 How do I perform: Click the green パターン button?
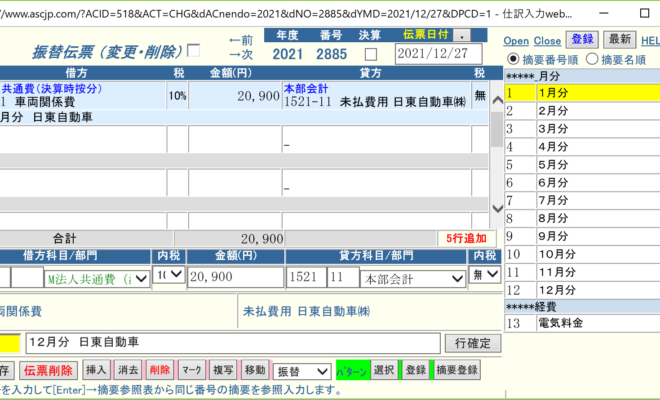click(x=352, y=370)
